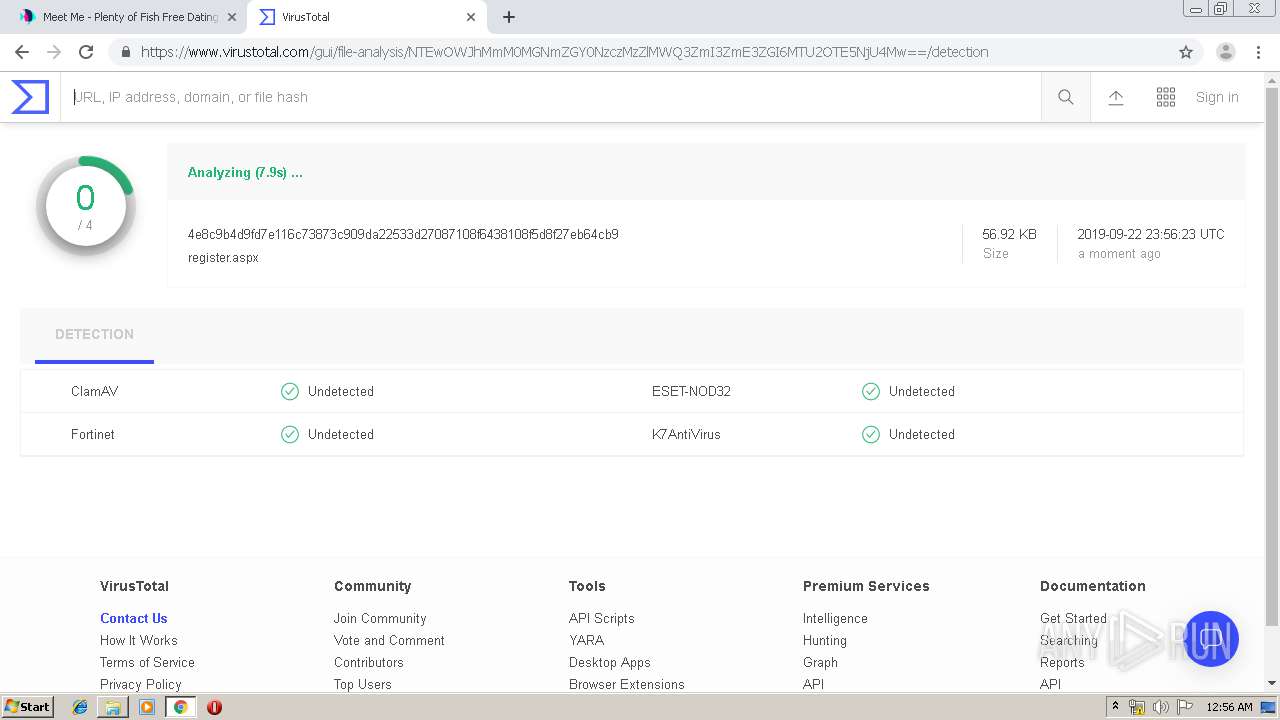Click the upload file icon
This screenshot has width=1280, height=720.
(x=1116, y=97)
